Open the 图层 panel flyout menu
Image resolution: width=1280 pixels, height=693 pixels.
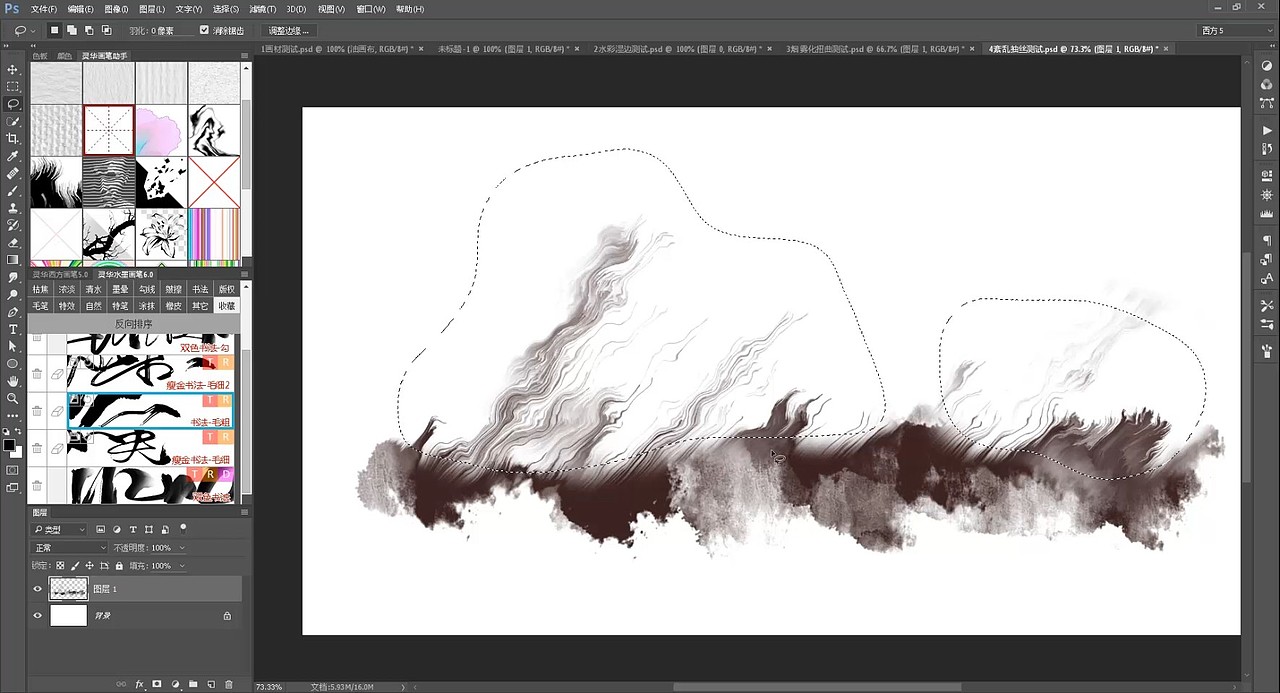coord(245,511)
